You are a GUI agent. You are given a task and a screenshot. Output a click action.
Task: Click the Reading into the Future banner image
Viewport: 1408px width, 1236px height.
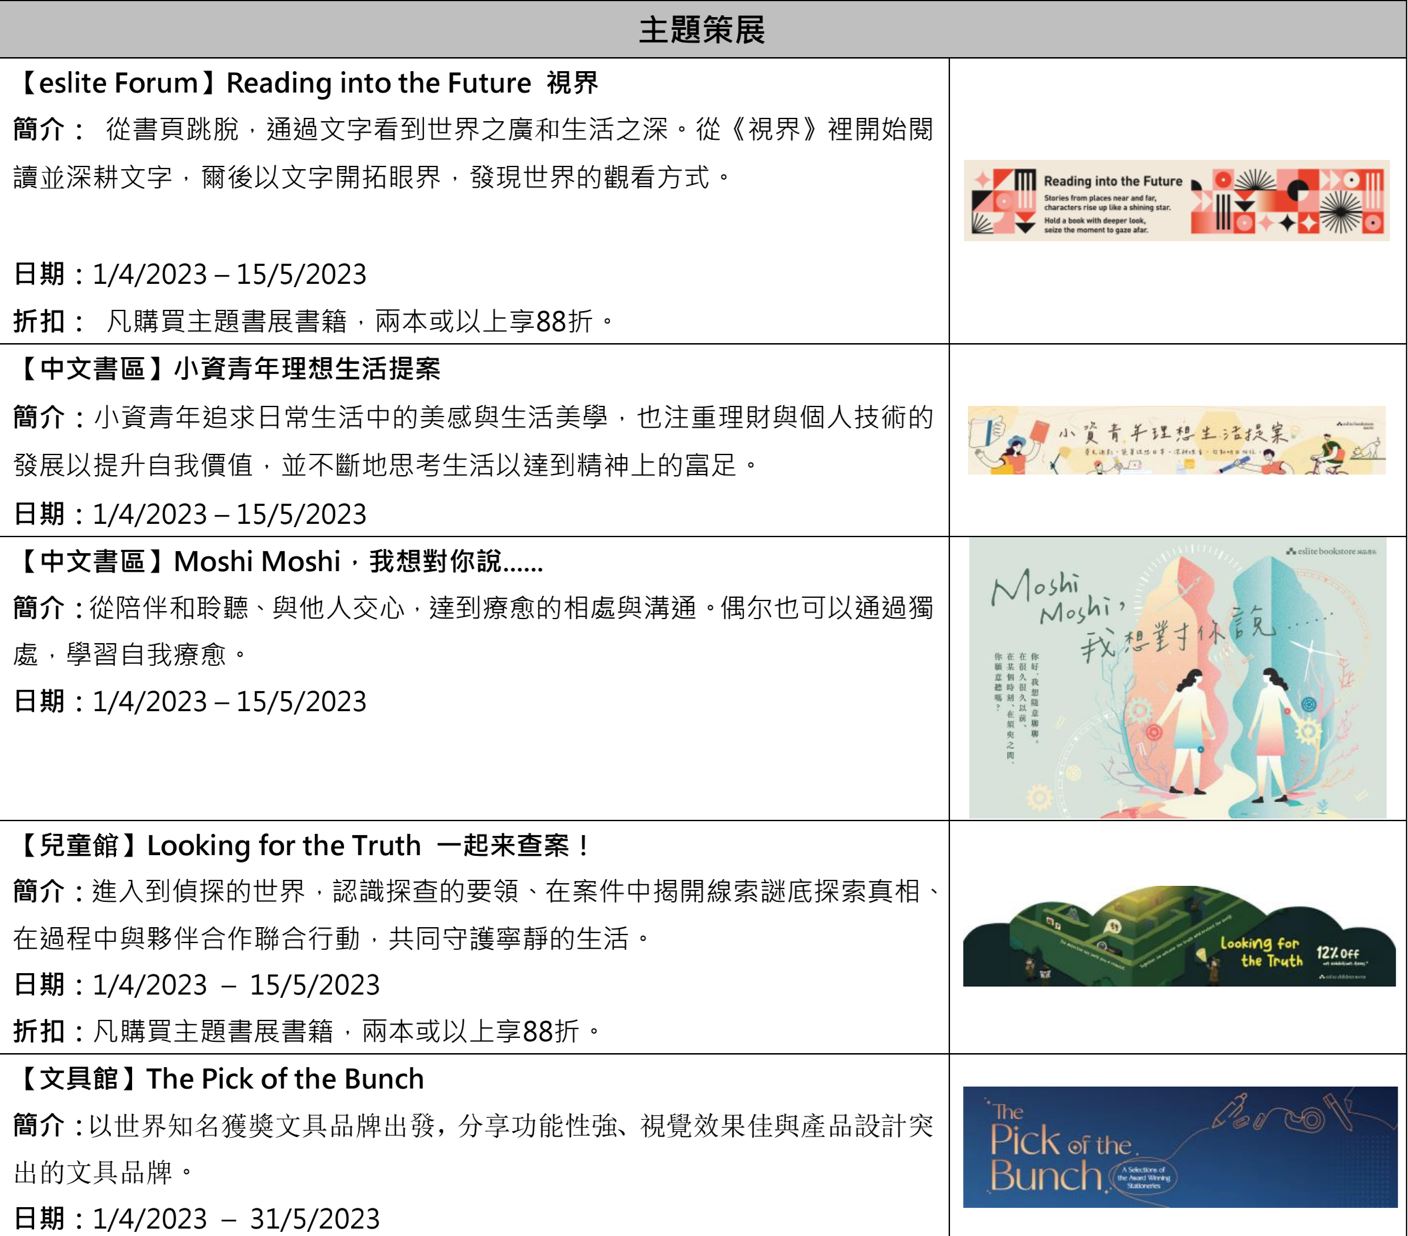[1176, 200]
